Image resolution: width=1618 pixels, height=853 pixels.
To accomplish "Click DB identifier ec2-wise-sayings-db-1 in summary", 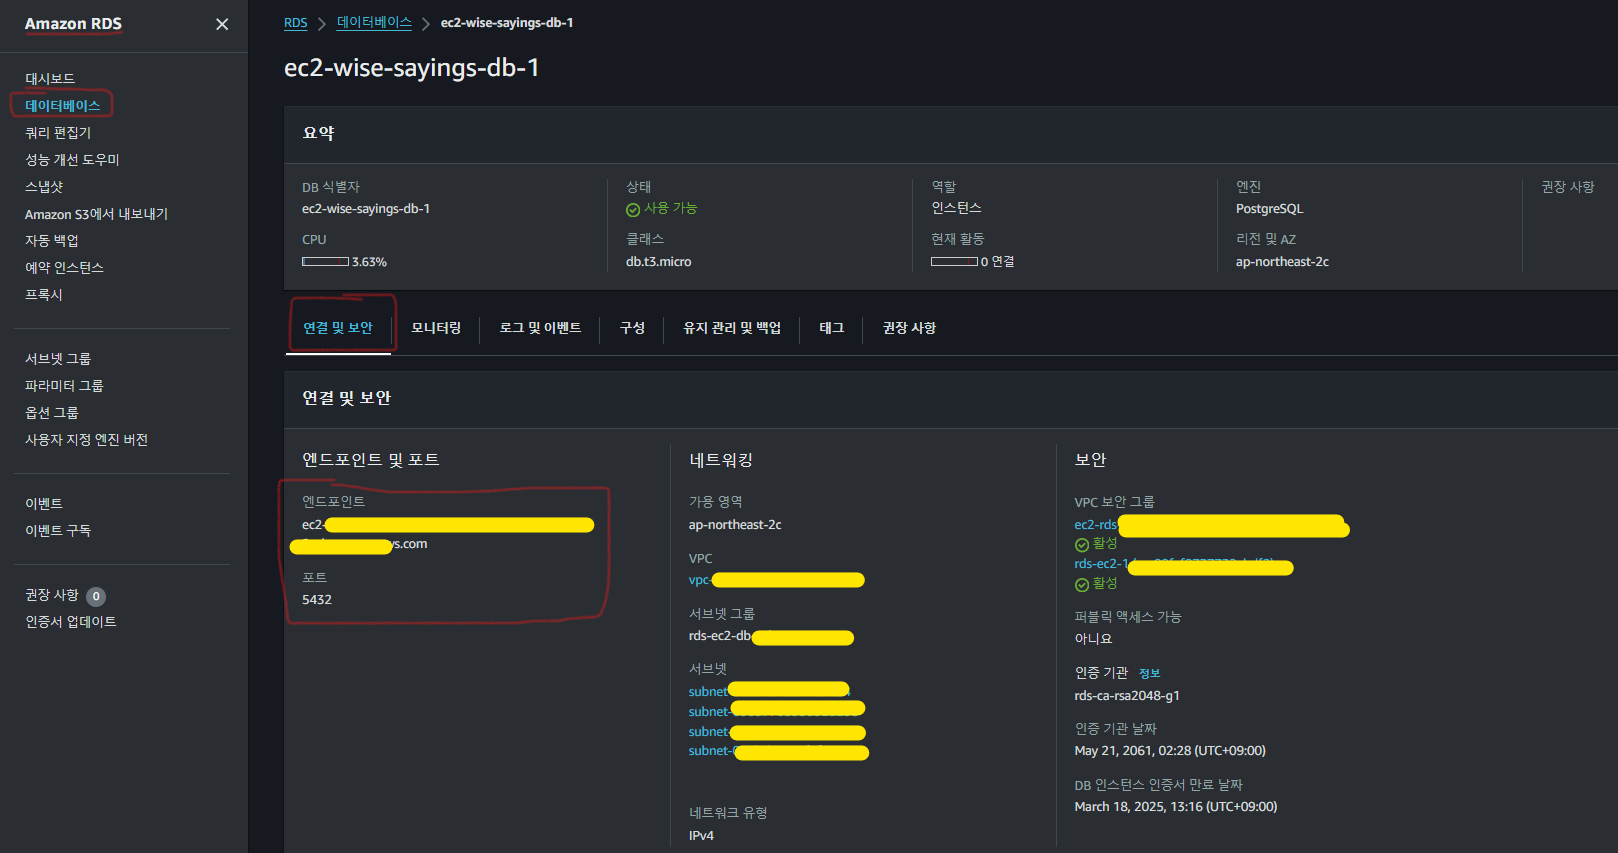I will pyautogui.click(x=366, y=208).
